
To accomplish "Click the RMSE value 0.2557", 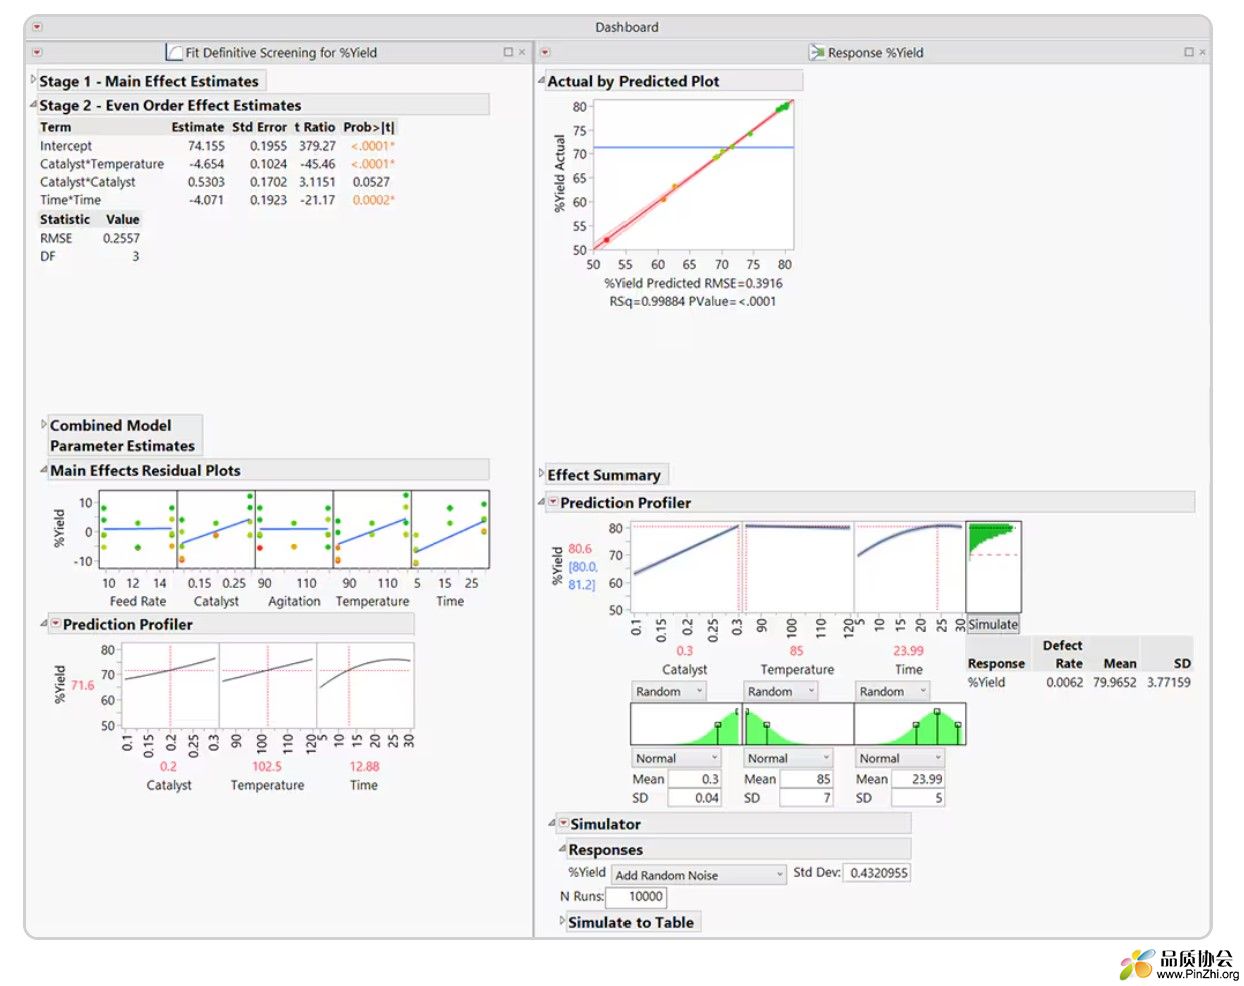I will coord(121,238).
